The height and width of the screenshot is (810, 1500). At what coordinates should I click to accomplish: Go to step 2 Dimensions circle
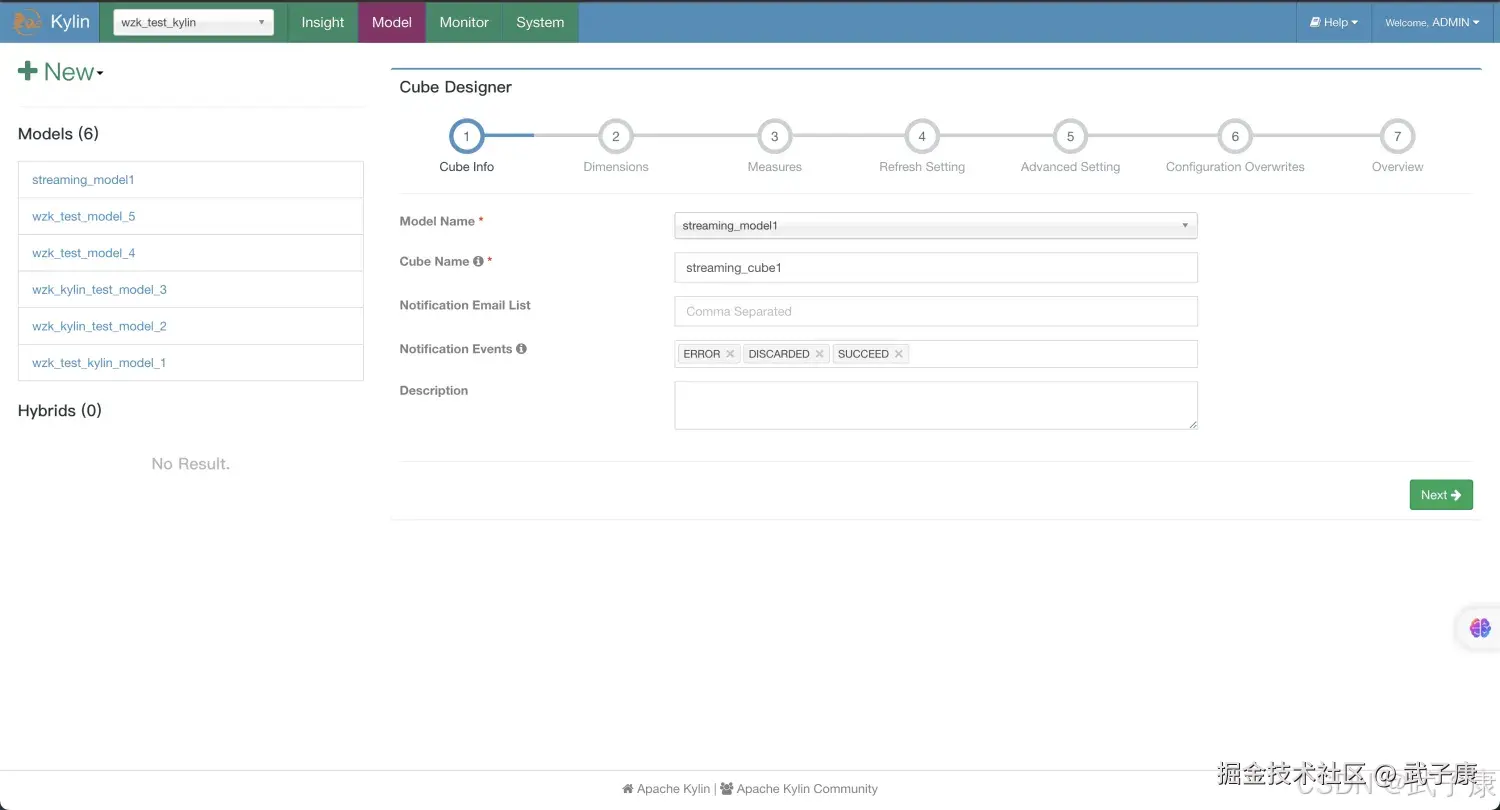(x=616, y=136)
